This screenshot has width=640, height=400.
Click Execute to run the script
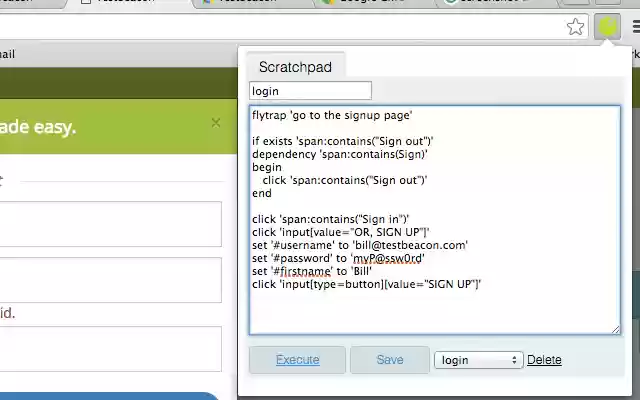298,360
